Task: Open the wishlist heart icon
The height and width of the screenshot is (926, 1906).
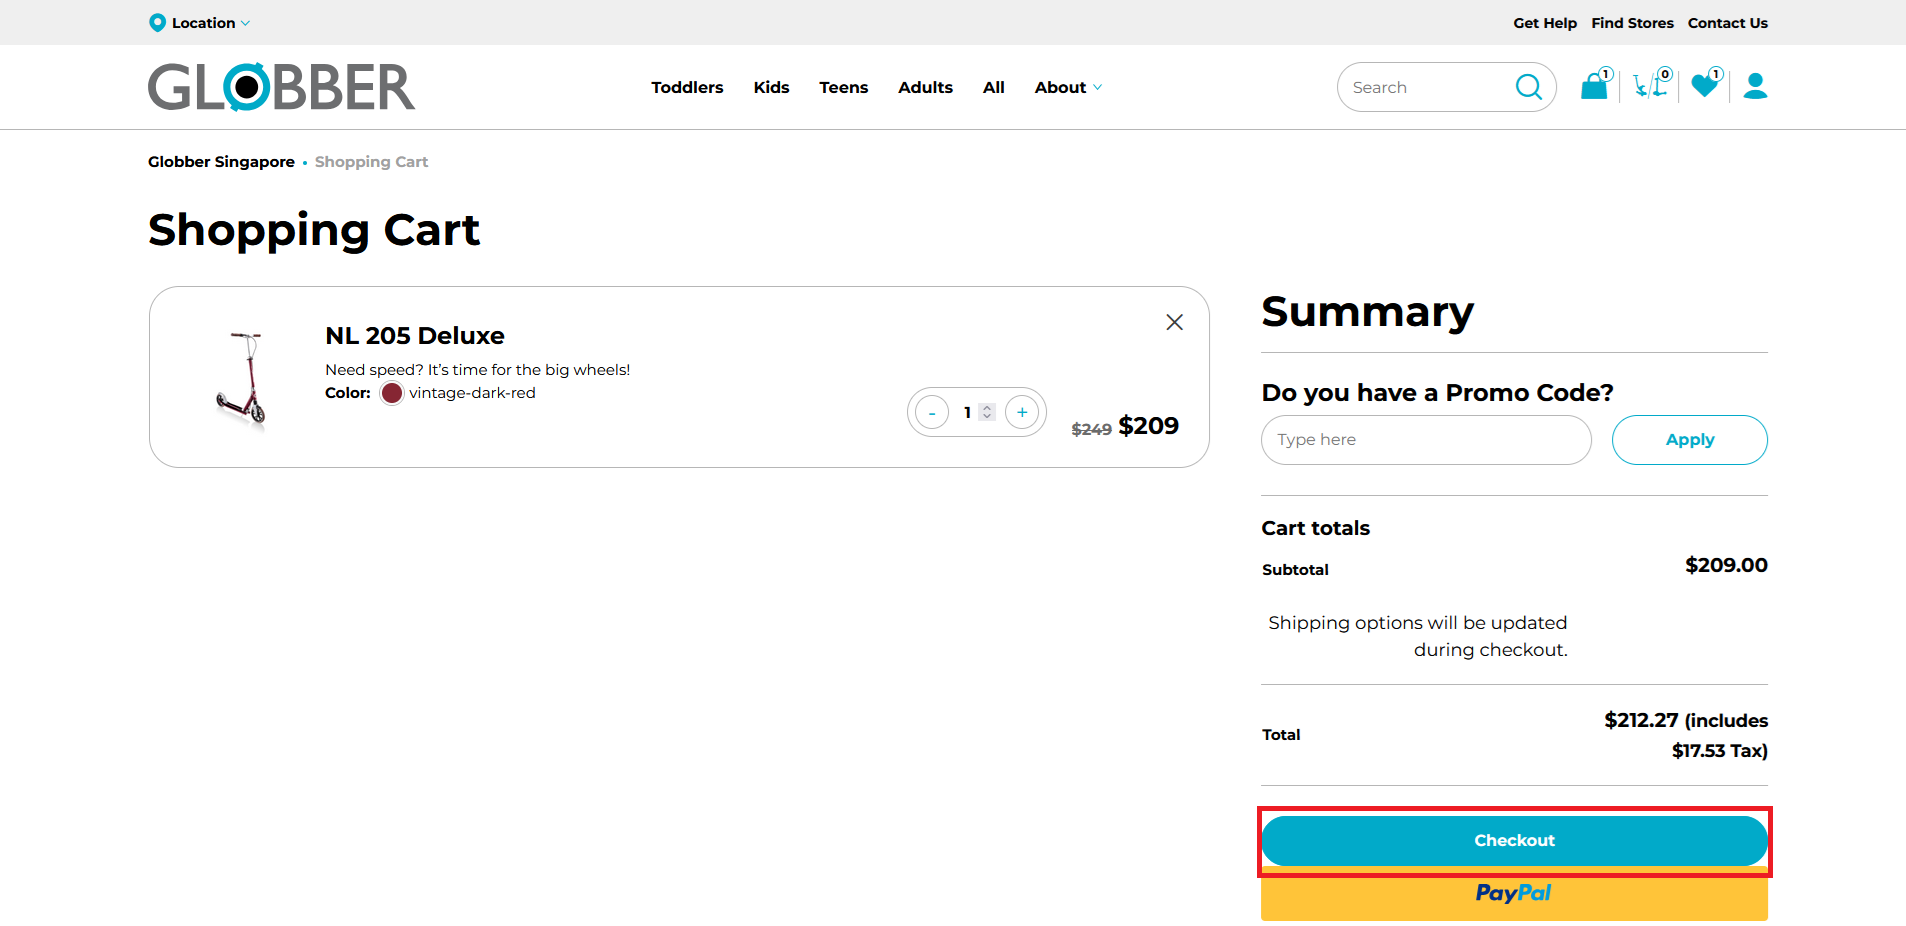Action: click(x=1706, y=85)
